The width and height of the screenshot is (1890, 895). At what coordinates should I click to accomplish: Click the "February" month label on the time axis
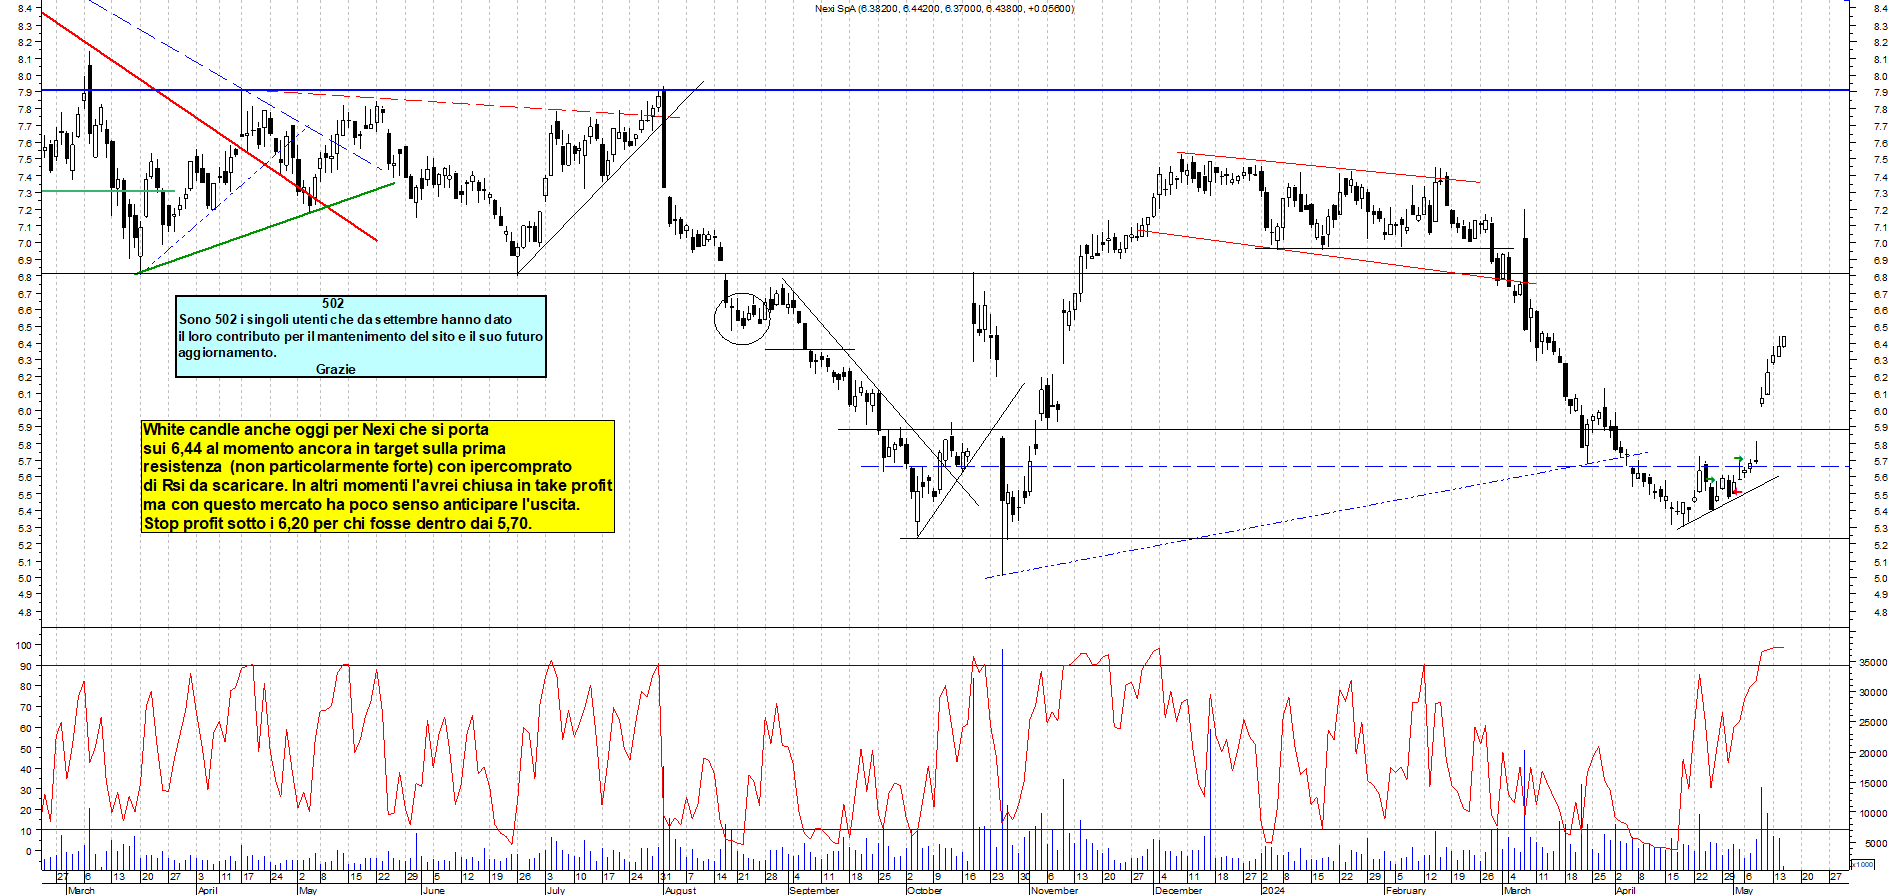[x=1406, y=890]
